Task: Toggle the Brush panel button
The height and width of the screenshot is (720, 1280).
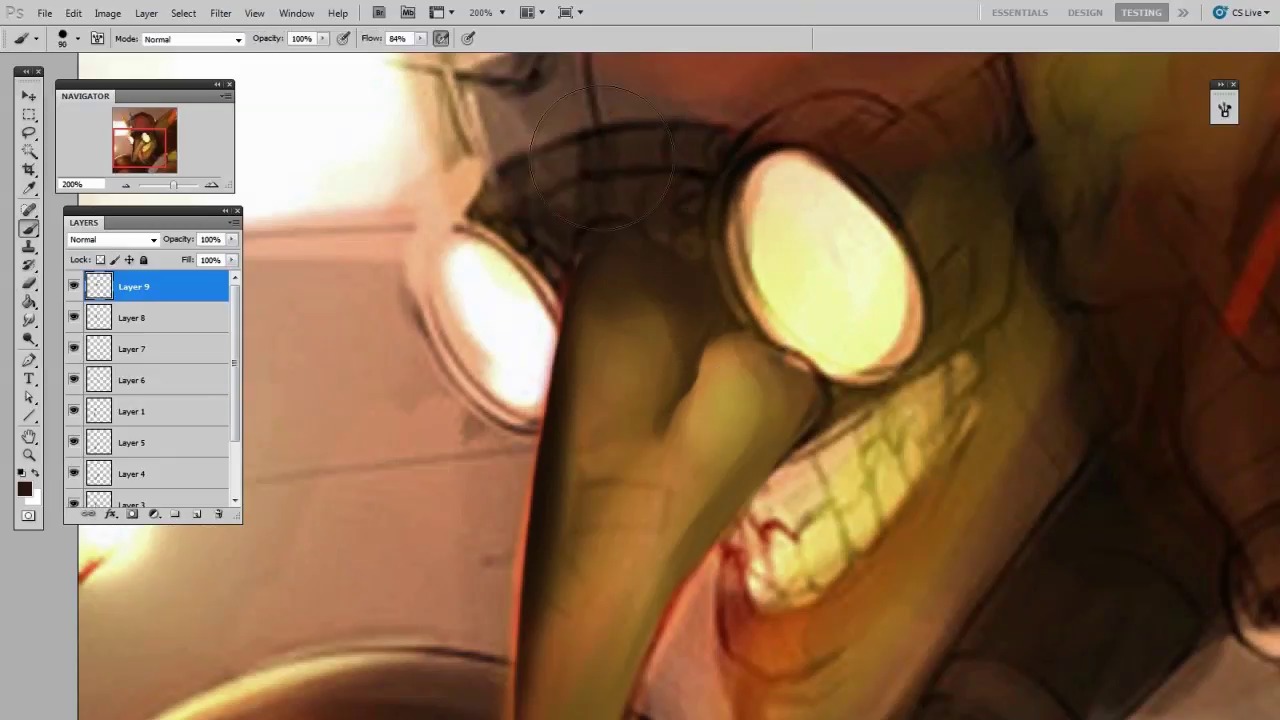Action: pyautogui.click(x=97, y=39)
